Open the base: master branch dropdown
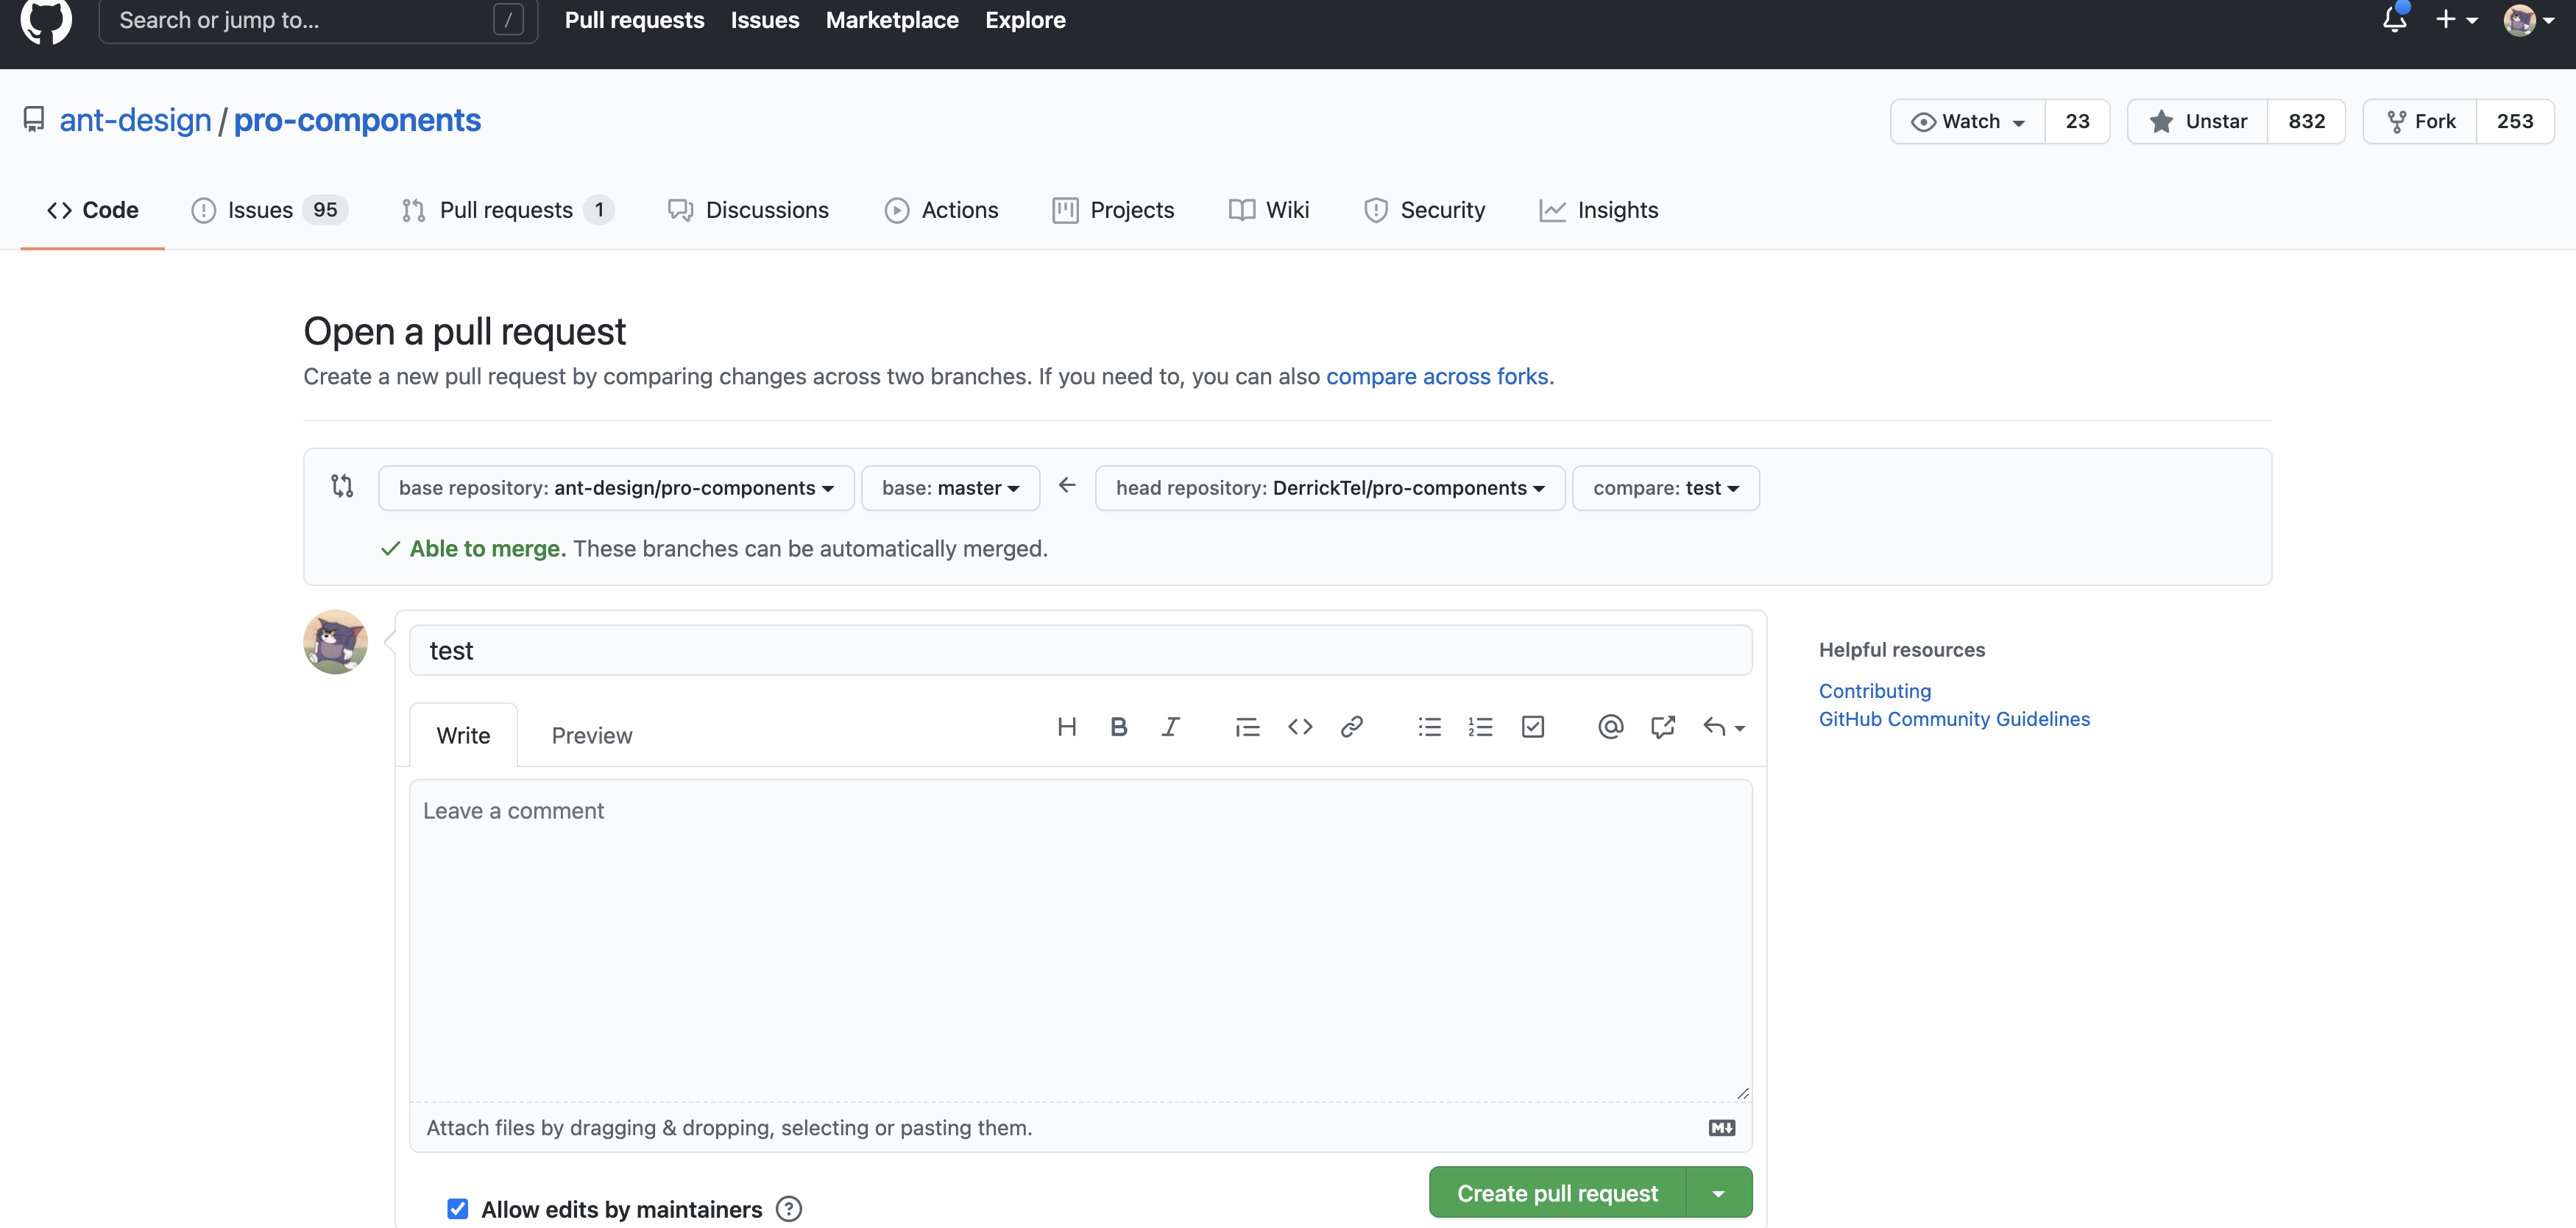The image size is (2576, 1228). (x=950, y=488)
